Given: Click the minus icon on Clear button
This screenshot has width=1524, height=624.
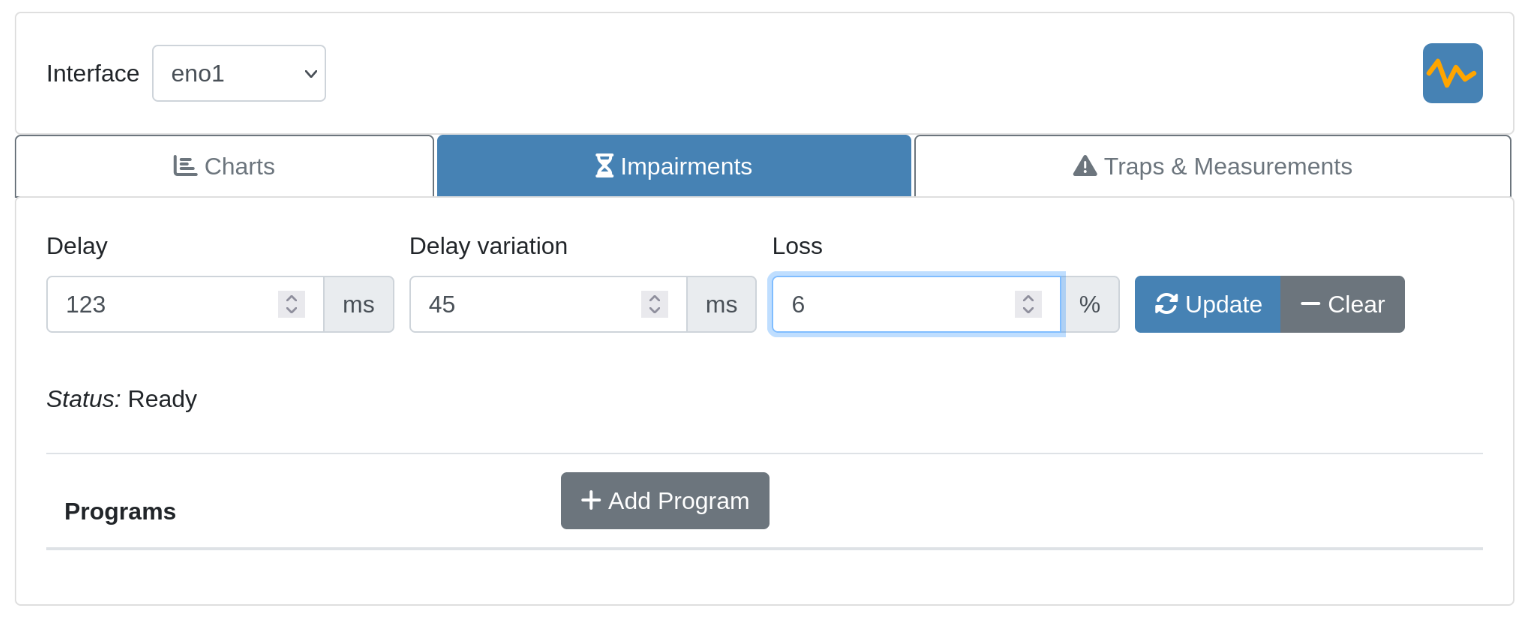Looking at the screenshot, I should click(1310, 304).
